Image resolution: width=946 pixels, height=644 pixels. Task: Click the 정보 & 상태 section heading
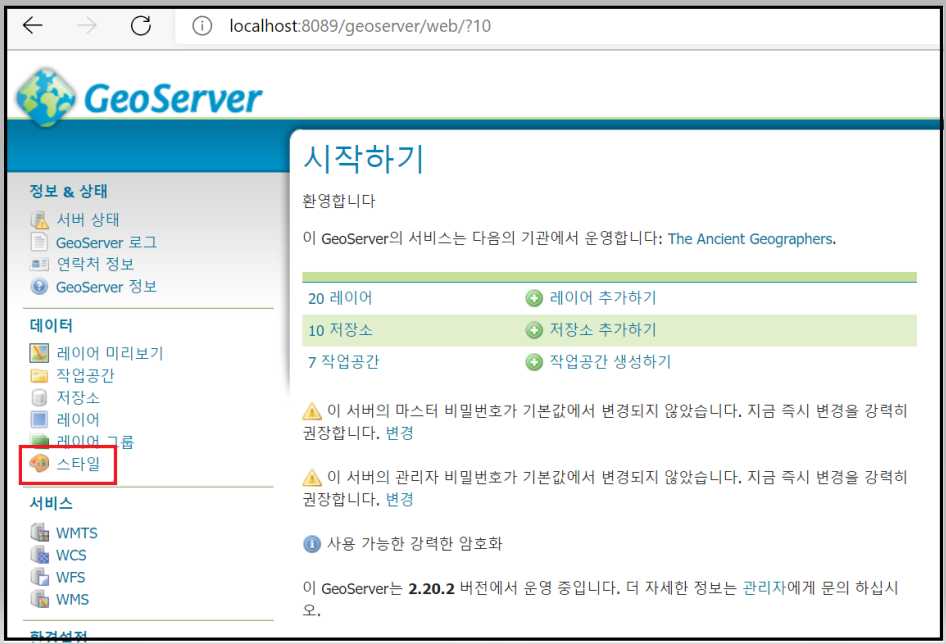point(68,191)
